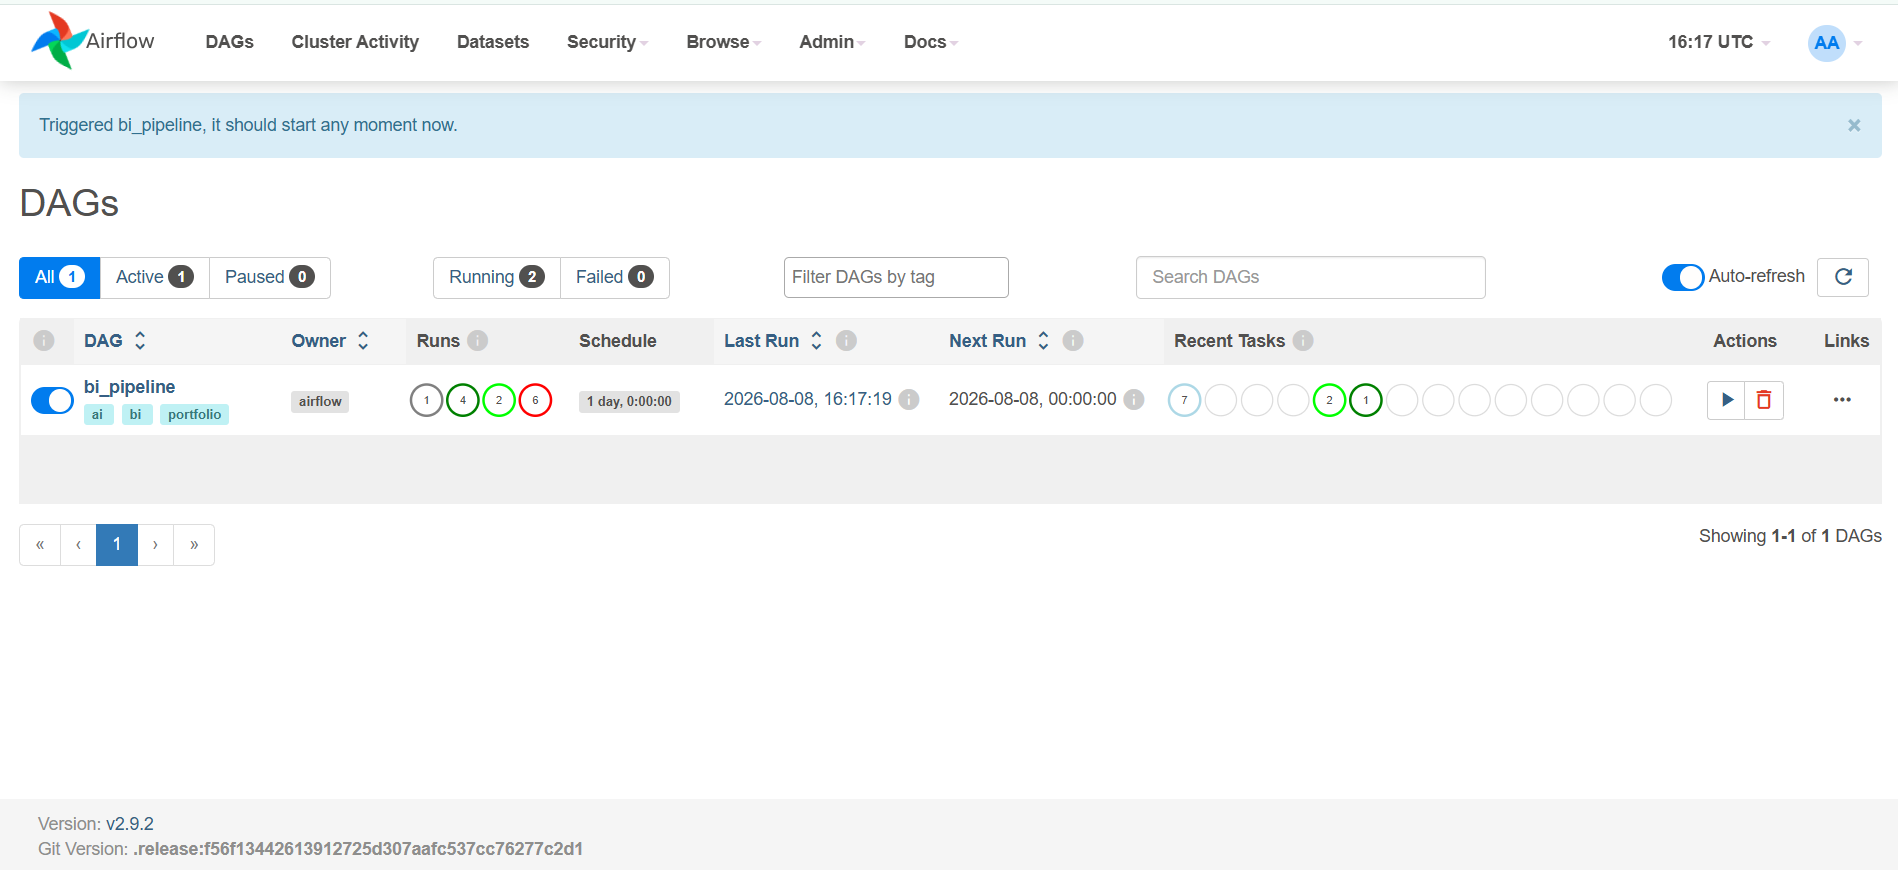The image size is (1898, 870).
Task: Click the info icon next to Last Run header
Action: pyautogui.click(x=846, y=341)
